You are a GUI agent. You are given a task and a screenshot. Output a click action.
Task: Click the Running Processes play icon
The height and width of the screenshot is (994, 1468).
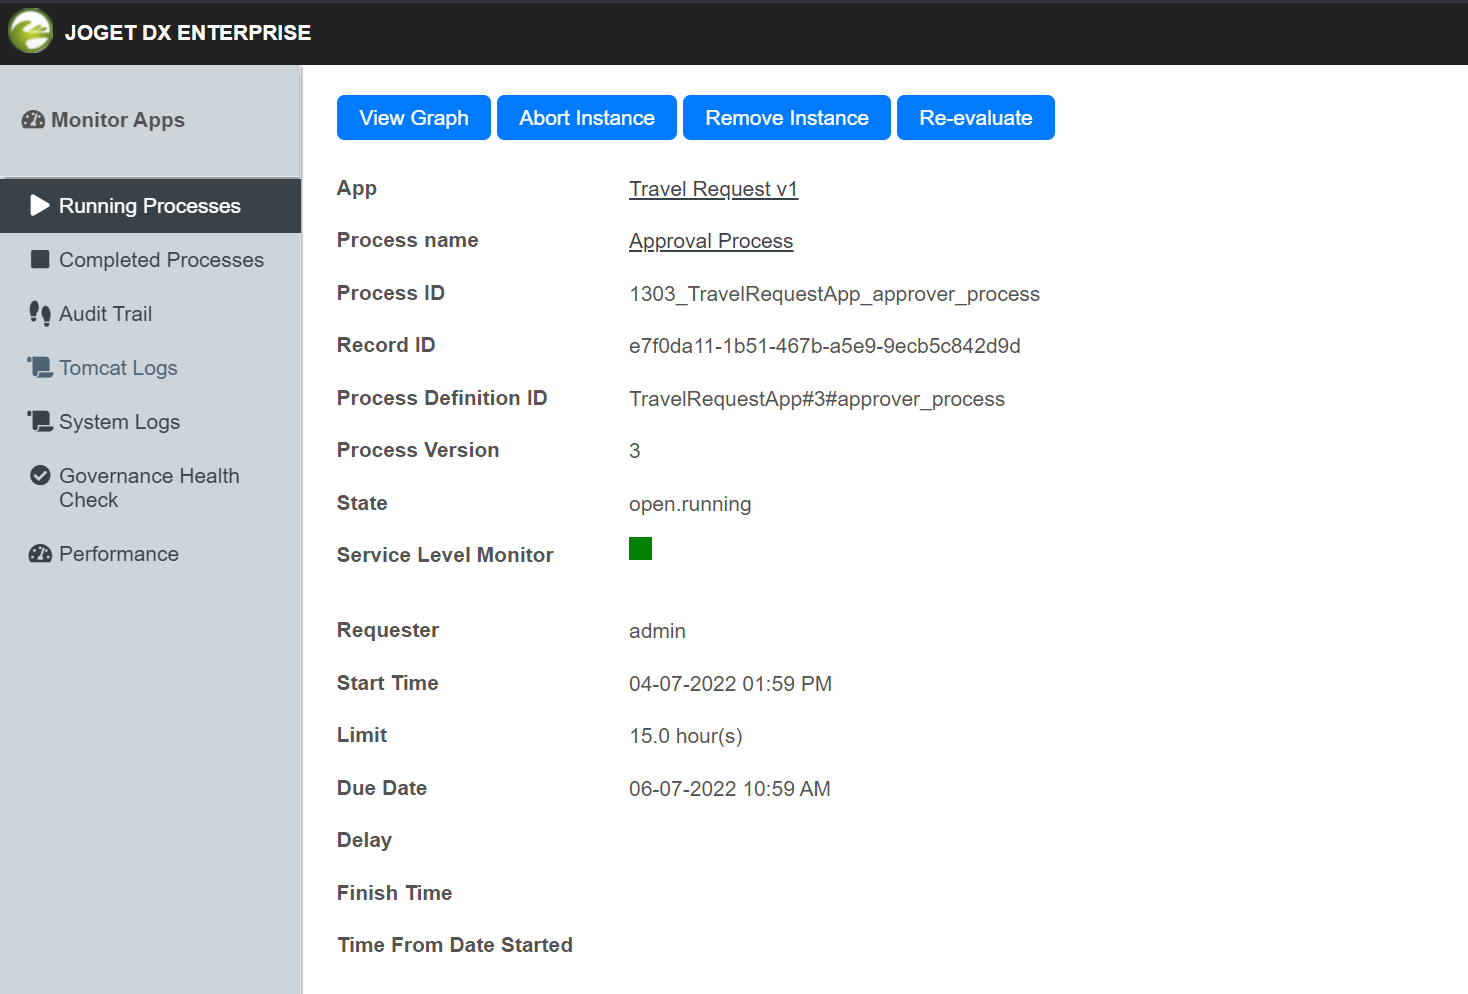point(40,206)
